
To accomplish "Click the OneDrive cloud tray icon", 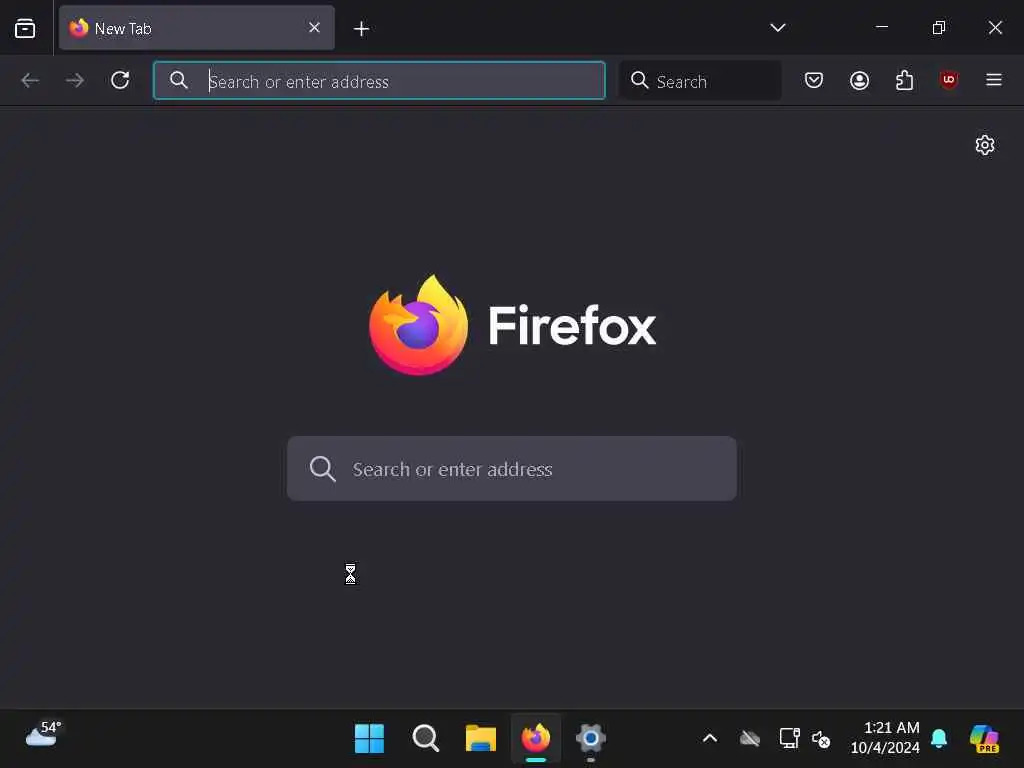I will (750, 739).
